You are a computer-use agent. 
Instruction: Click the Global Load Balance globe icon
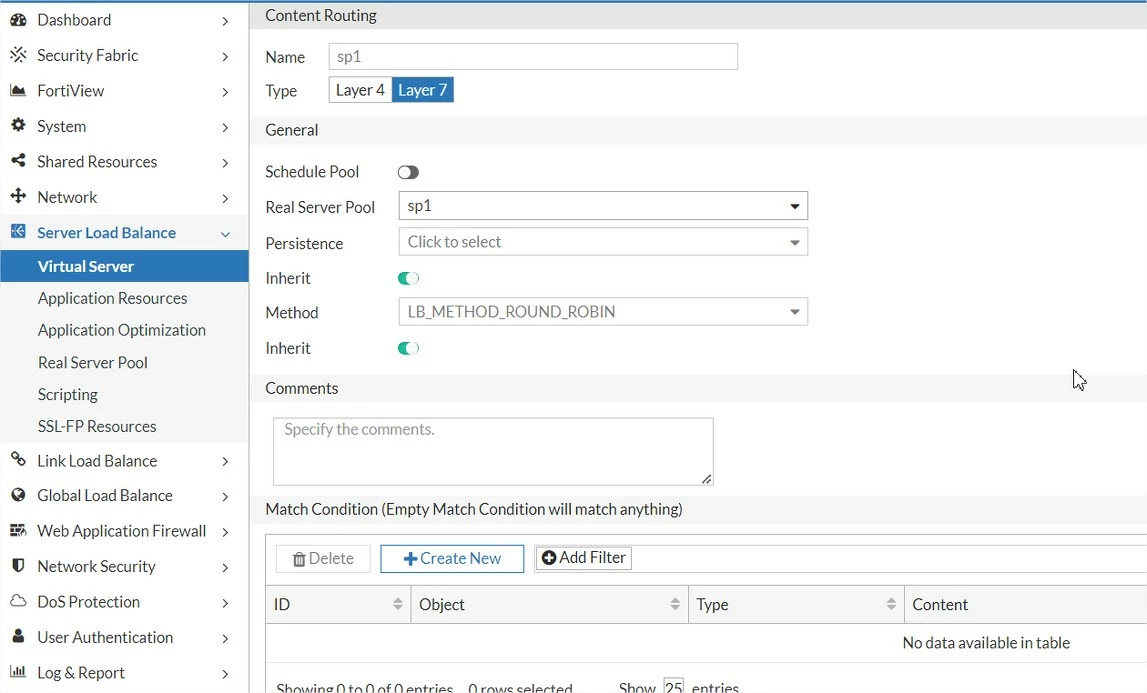pyautogui.click(x=18, y=495)
